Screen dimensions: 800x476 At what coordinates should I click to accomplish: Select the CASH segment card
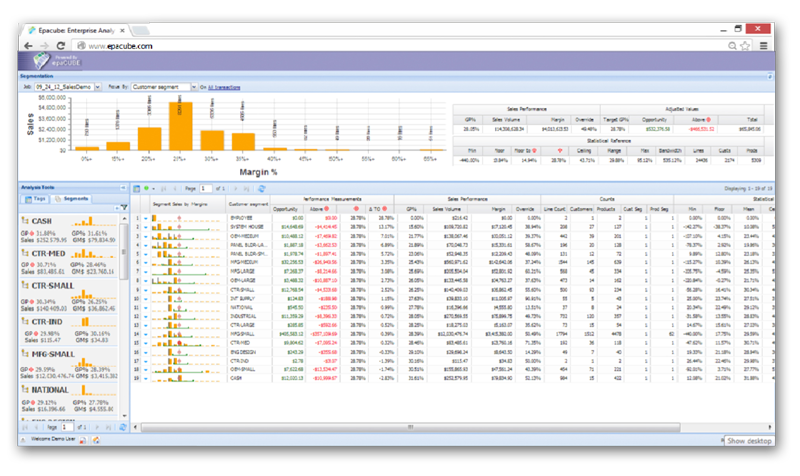pyautogui.click(x=69, y=229)
